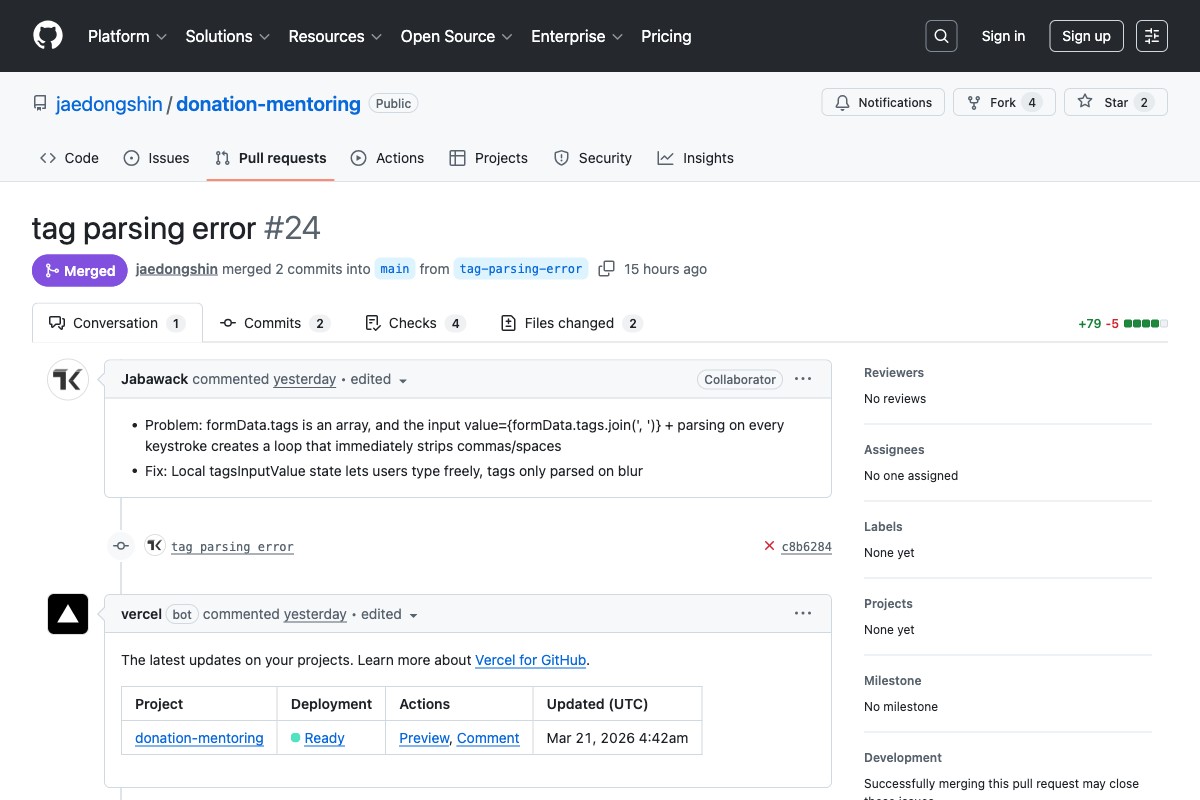Open the search icon in the top navigation
This screenshot has width=1200, height=800.
coord(940,36)
